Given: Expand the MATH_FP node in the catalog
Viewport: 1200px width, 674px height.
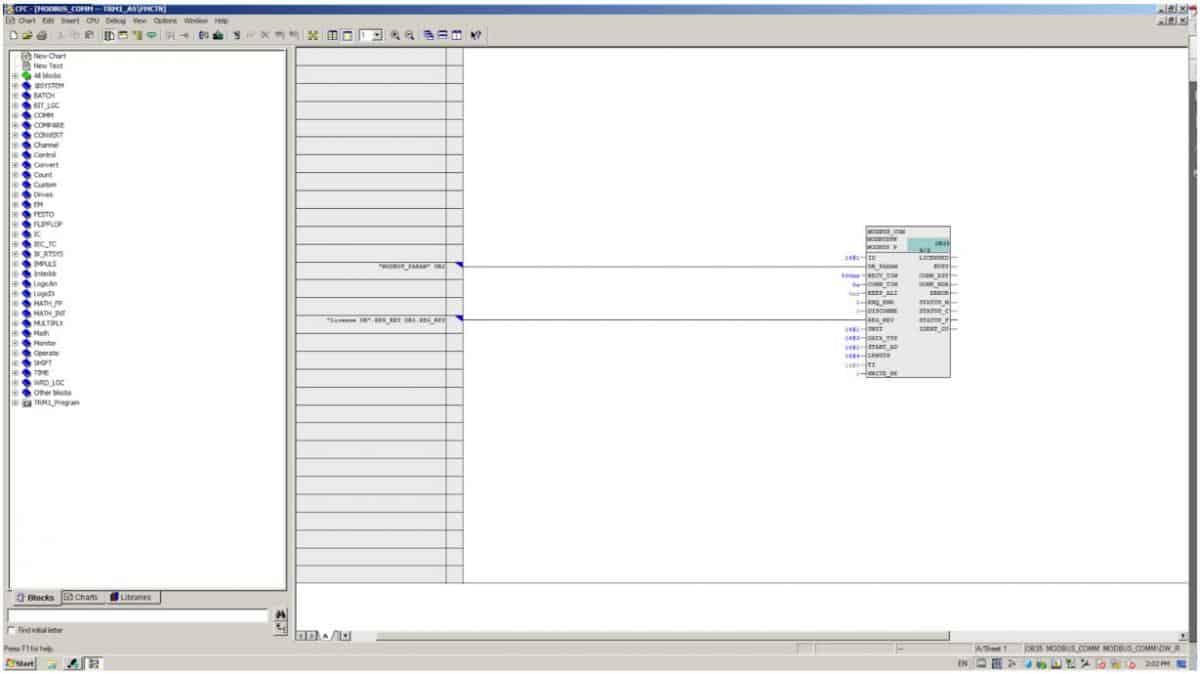Looking at the screenshot, I should point(15,301).
